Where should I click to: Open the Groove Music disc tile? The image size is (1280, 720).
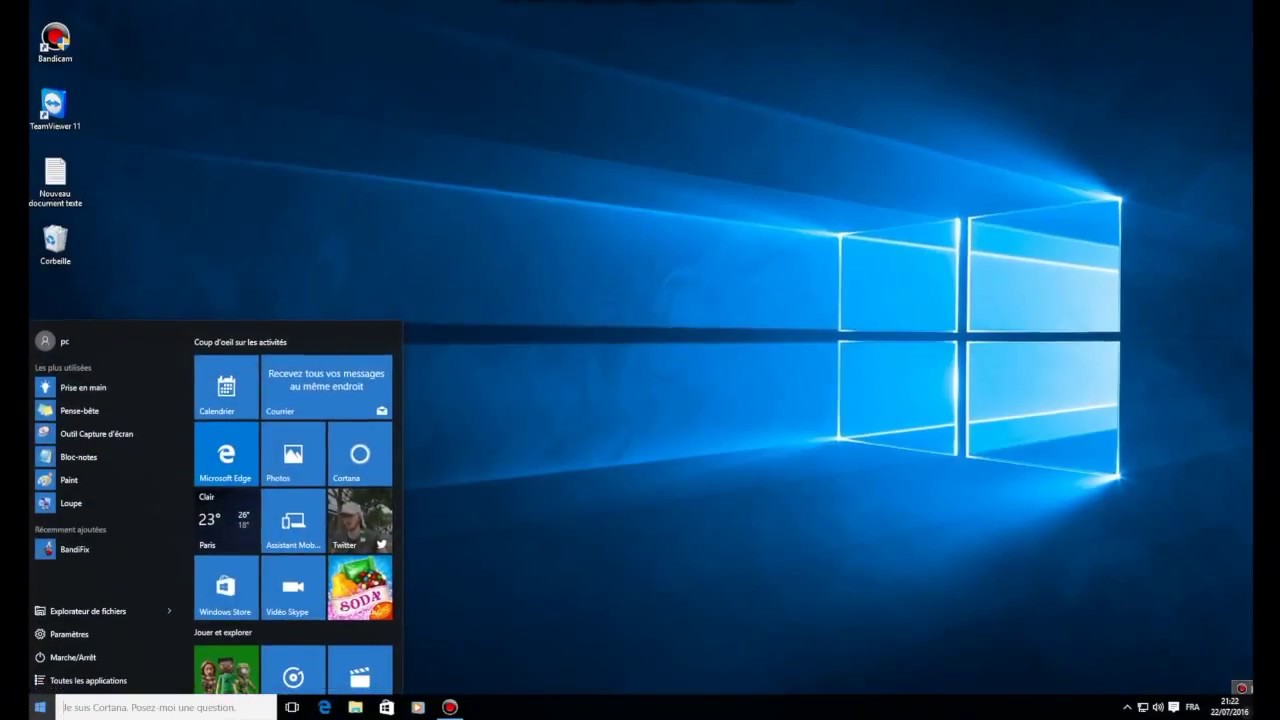[293, 669]
